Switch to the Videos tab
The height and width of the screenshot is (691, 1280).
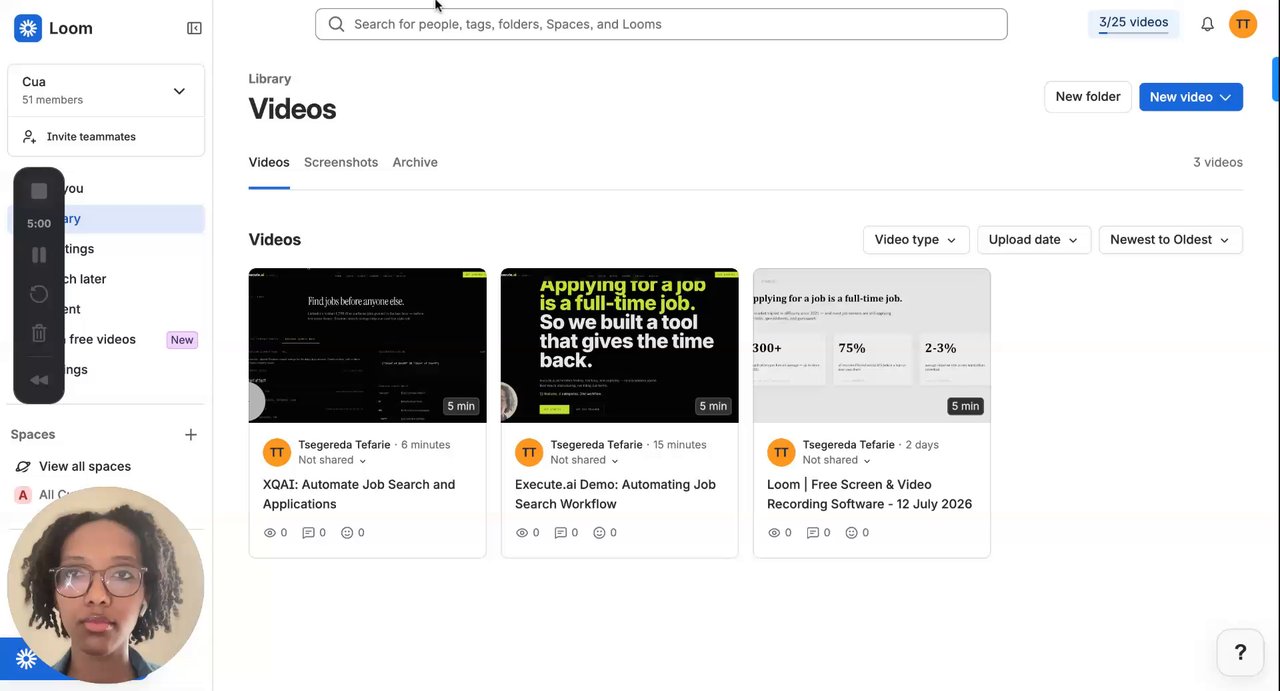click(269, 162)
